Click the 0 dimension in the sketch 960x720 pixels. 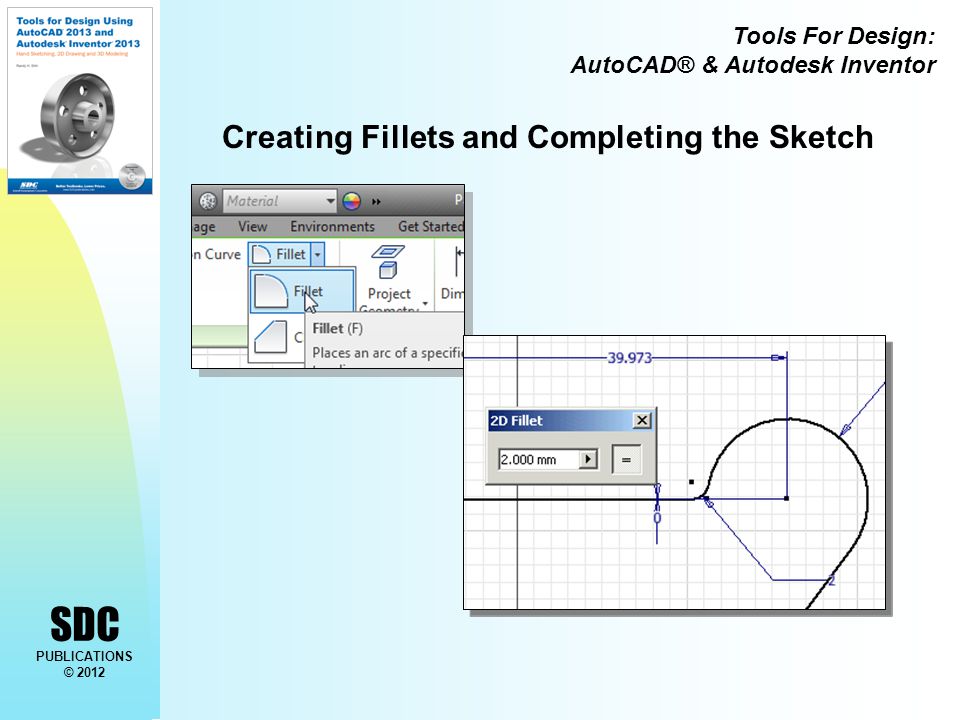click(657, 518)
